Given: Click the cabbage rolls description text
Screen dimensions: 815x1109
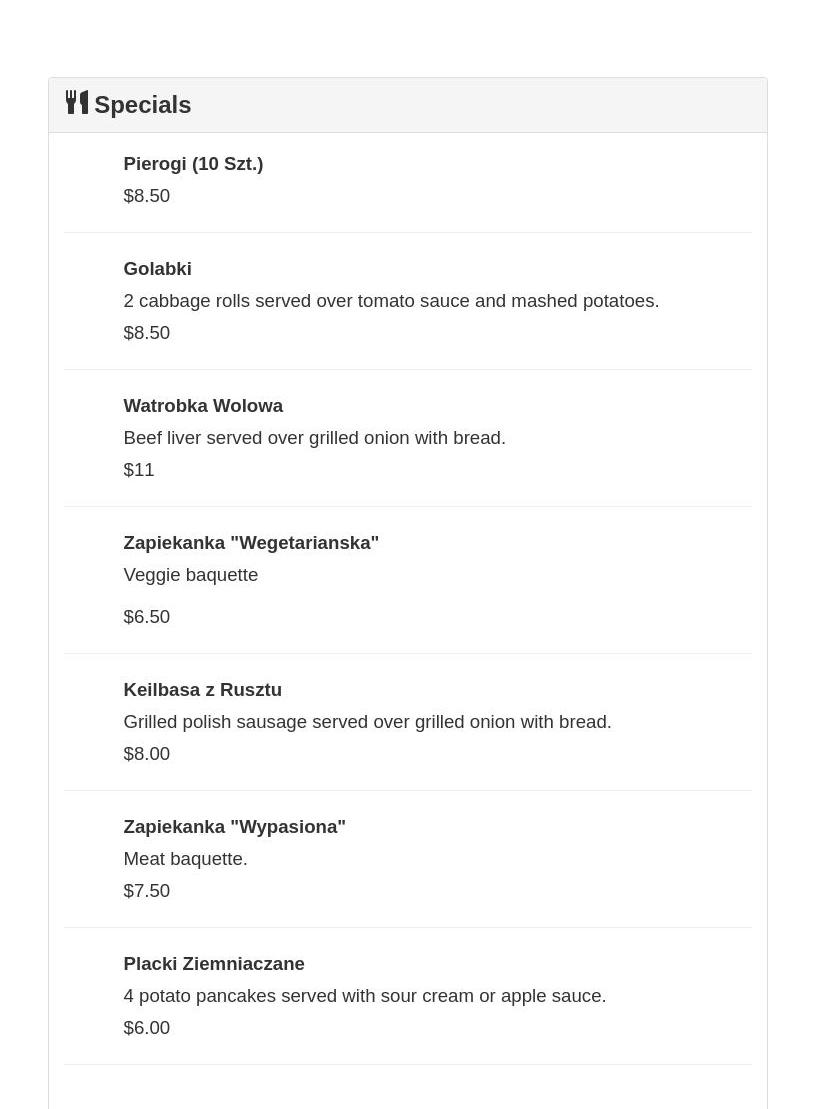Looking at the screenshot, I should 391,301.
